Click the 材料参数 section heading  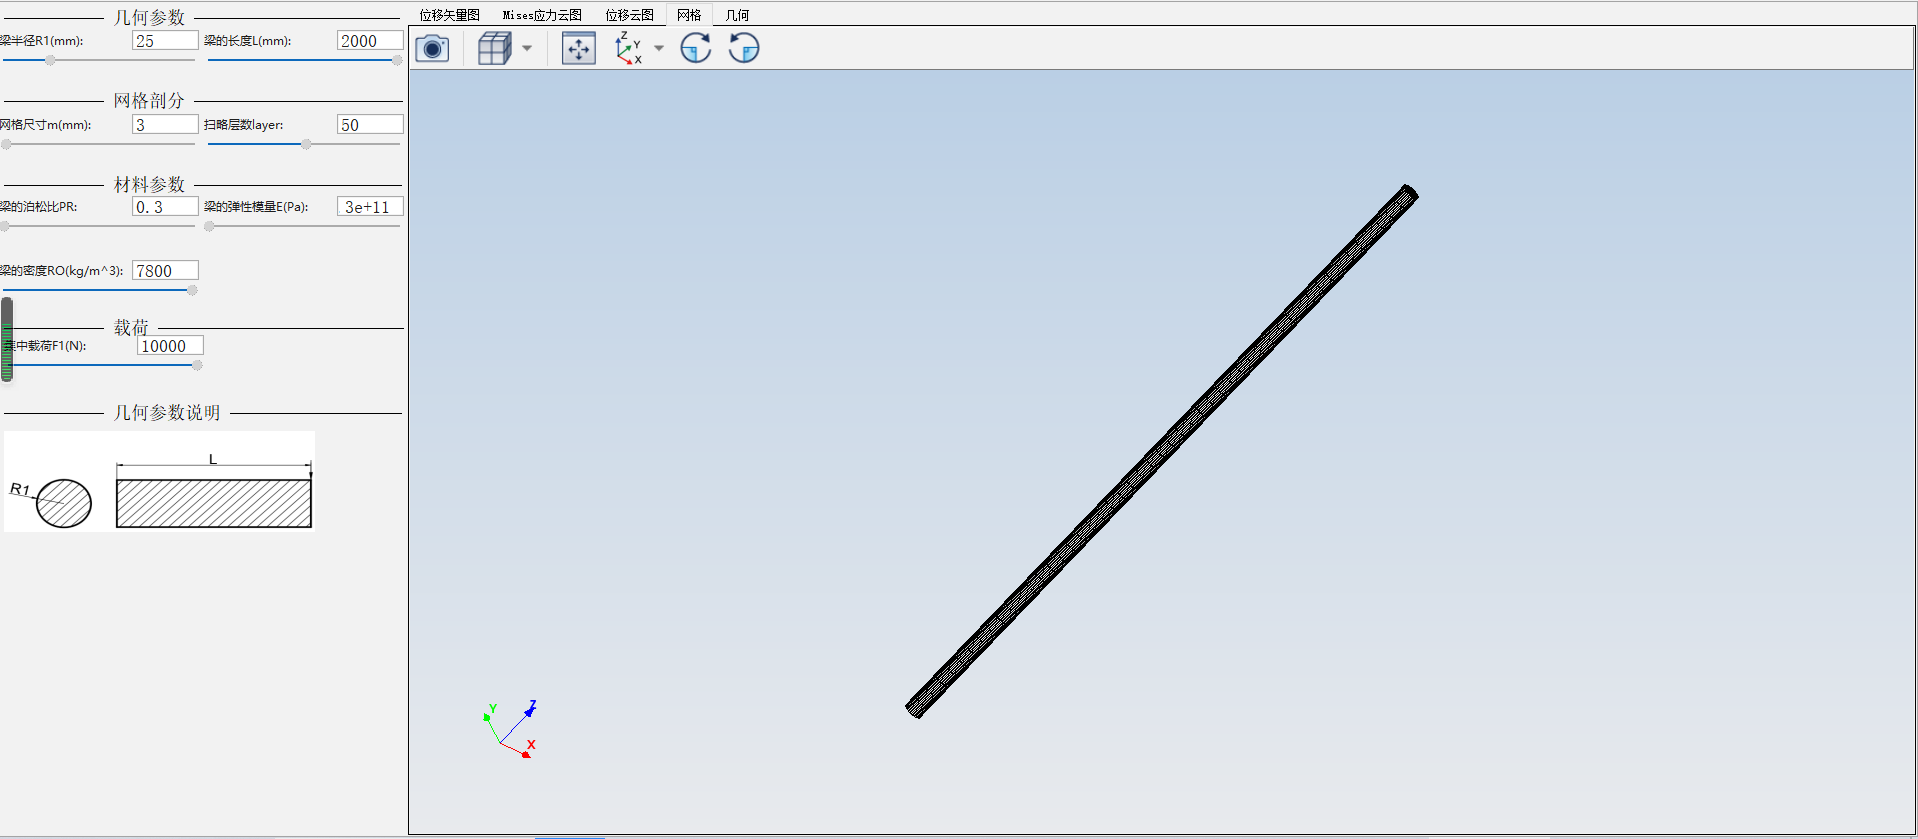click(x=149, y=185)
